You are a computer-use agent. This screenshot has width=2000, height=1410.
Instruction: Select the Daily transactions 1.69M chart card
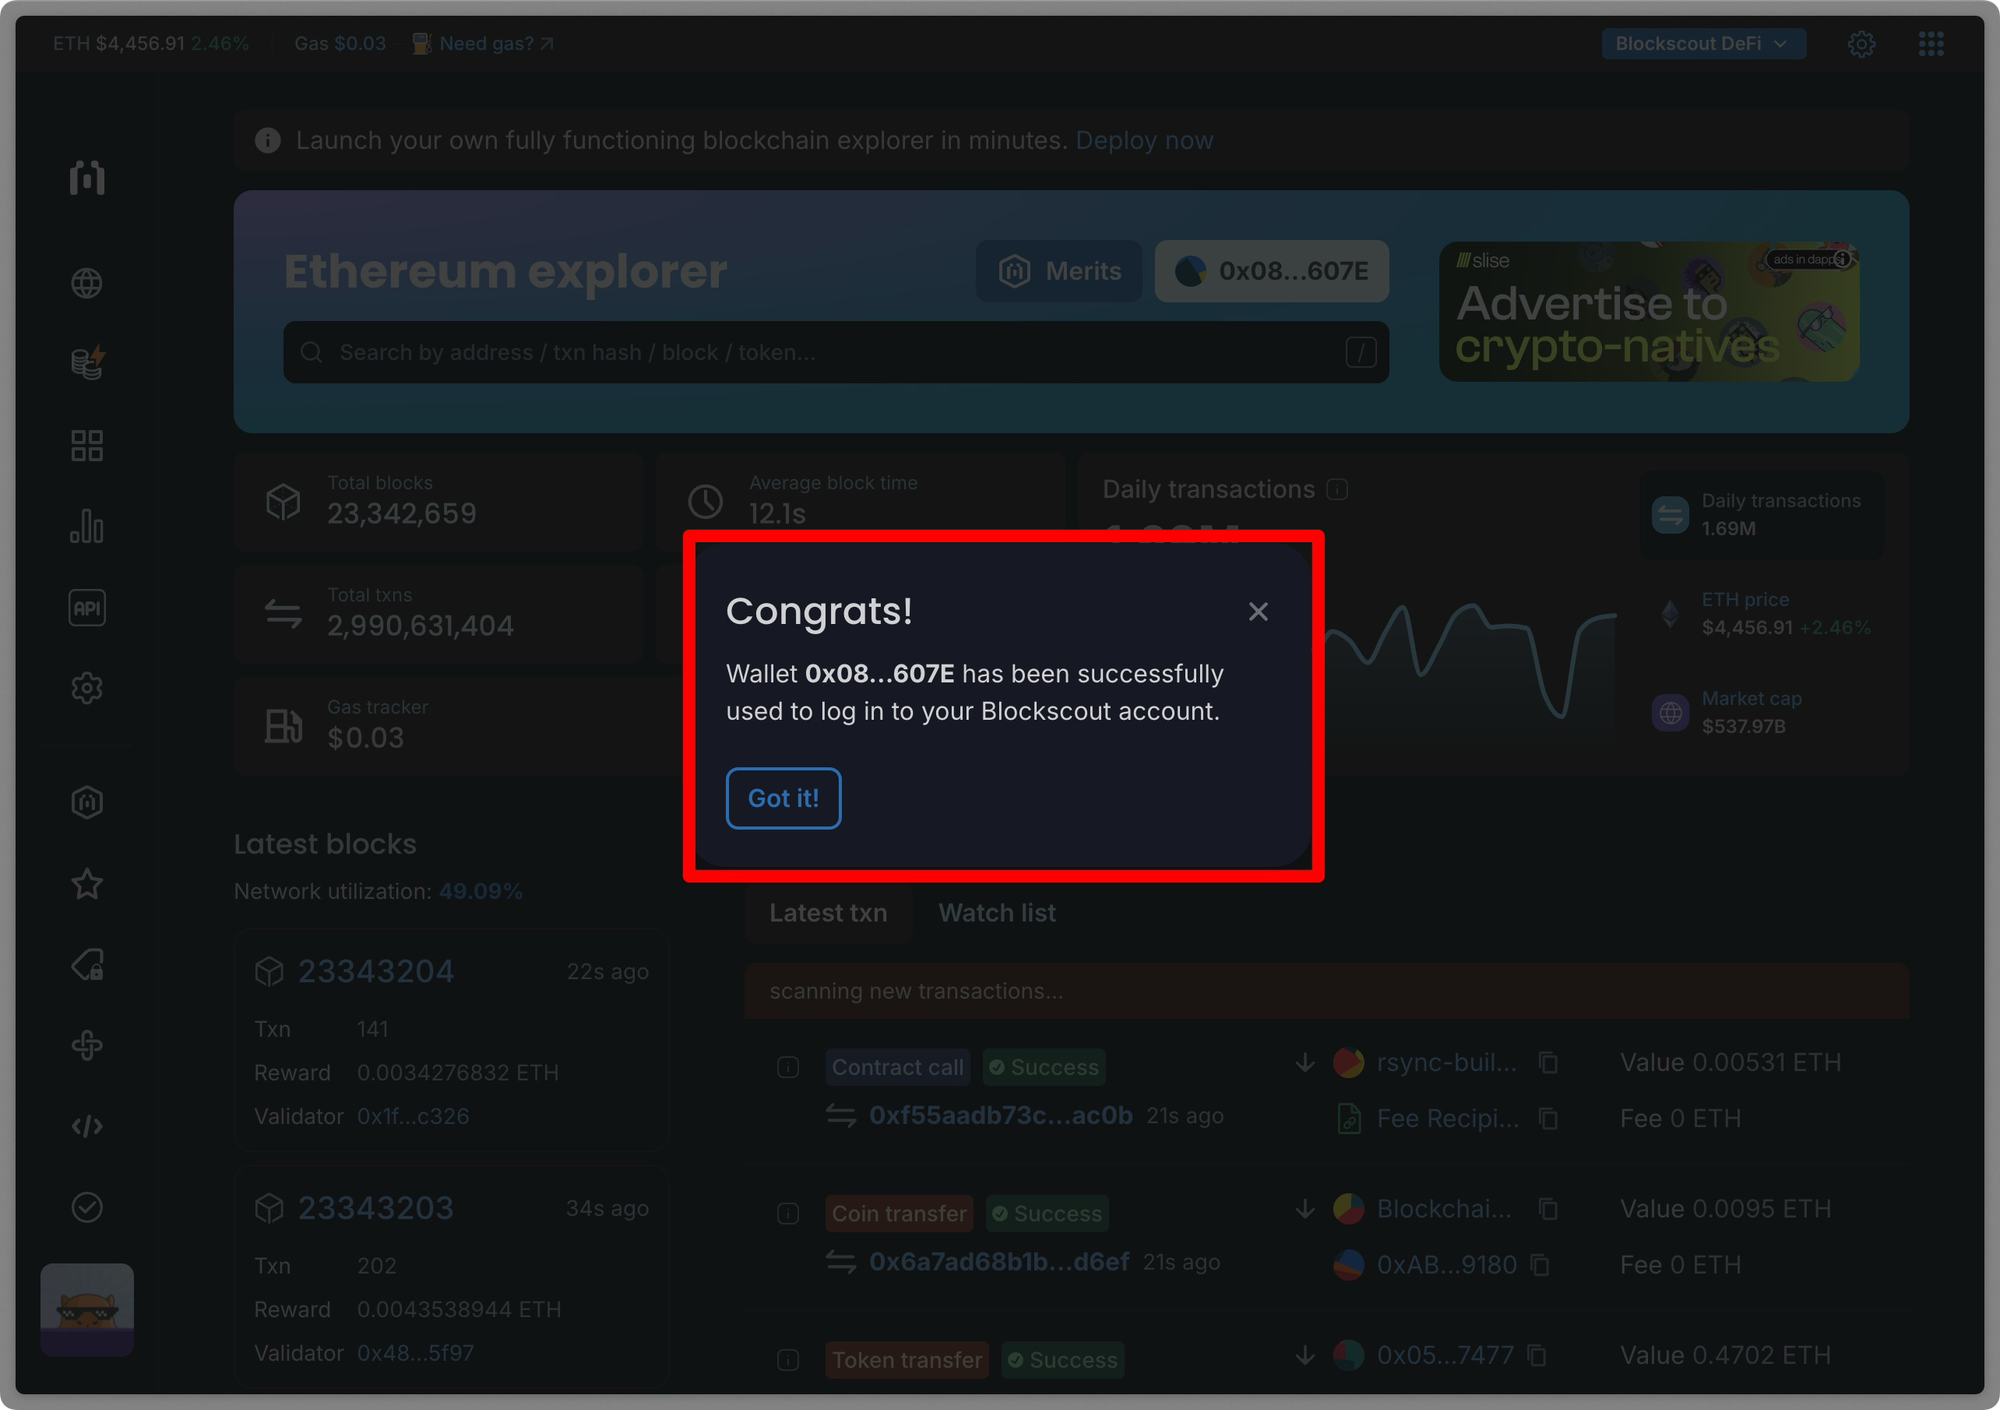click(1762, 515)
